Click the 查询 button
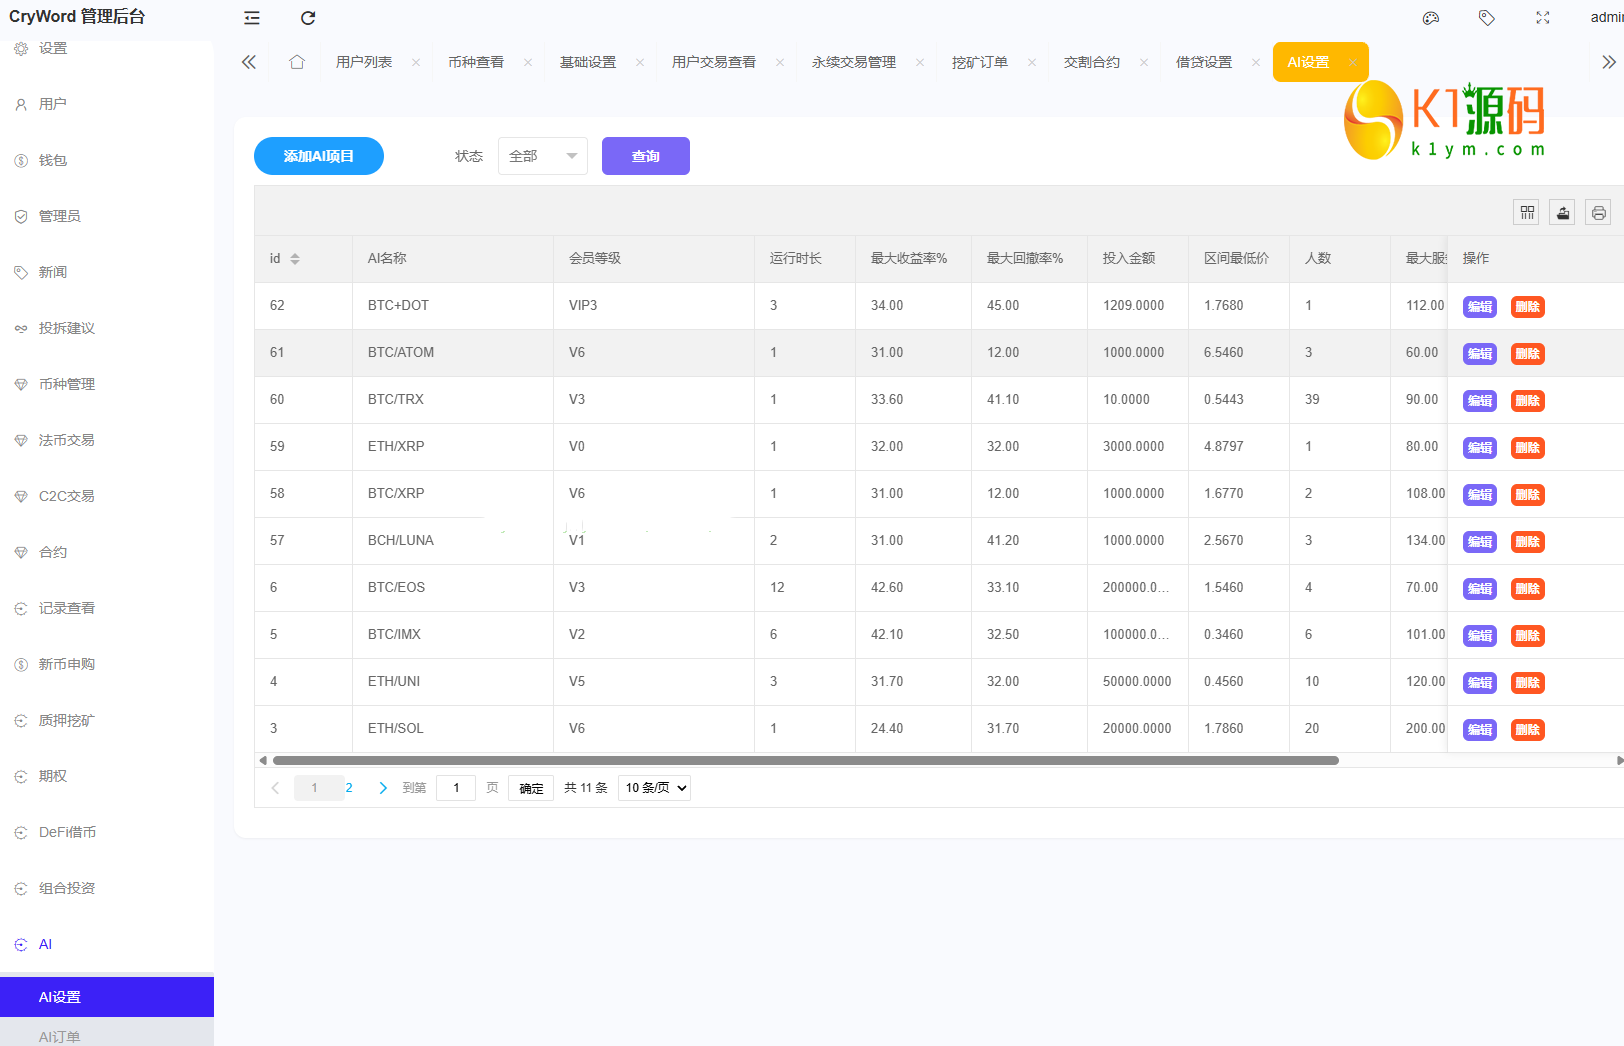Viewport: 1624px width, 1046px height. [x=646, y=156]
